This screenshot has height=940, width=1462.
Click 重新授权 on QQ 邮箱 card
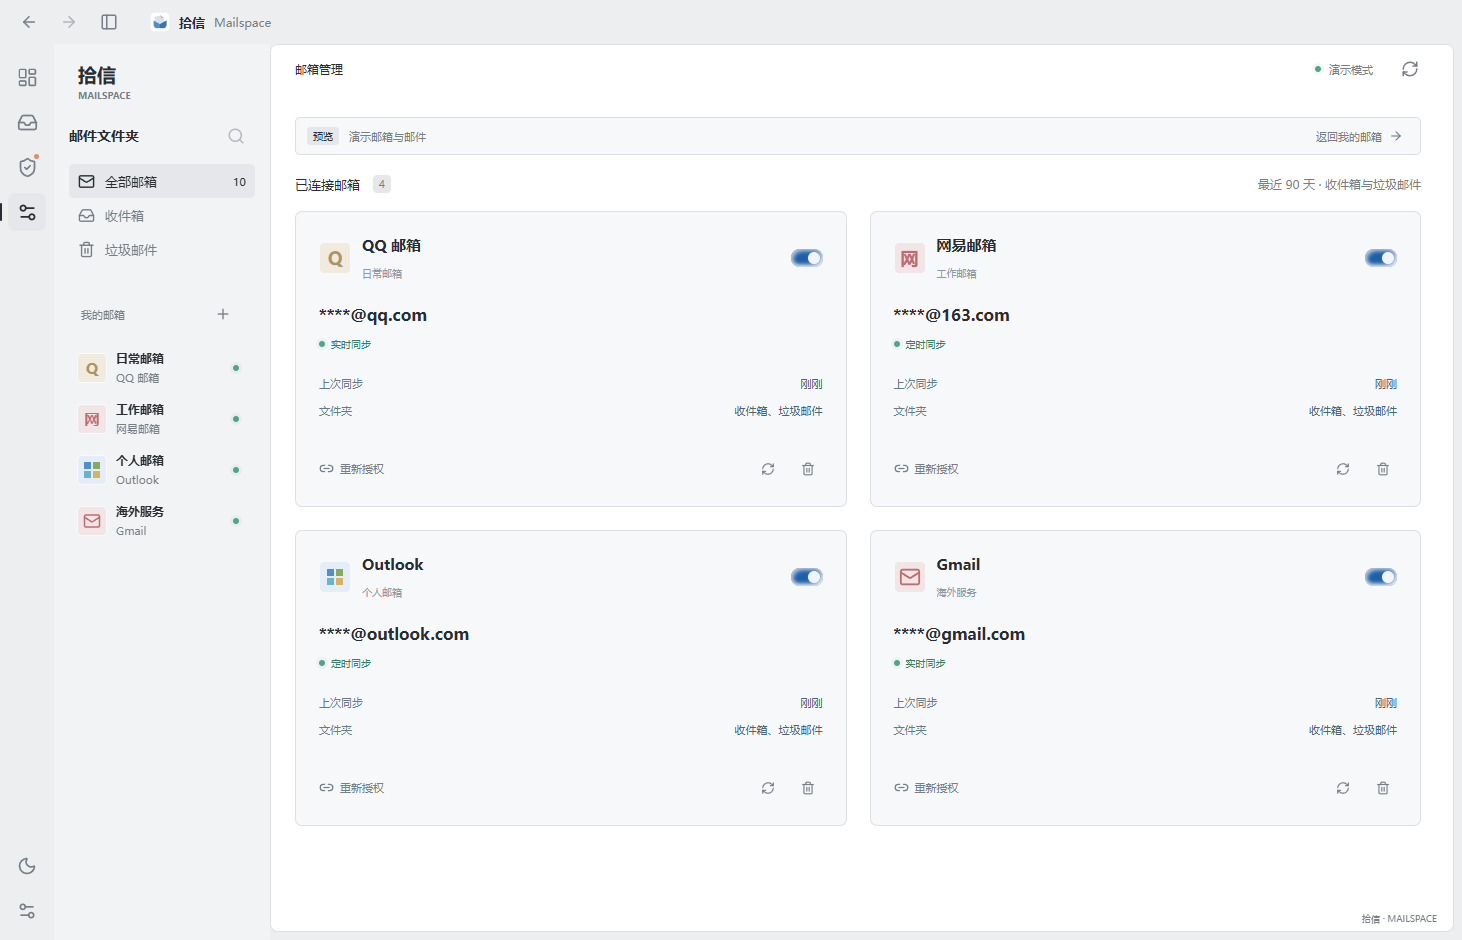(352, 469)
